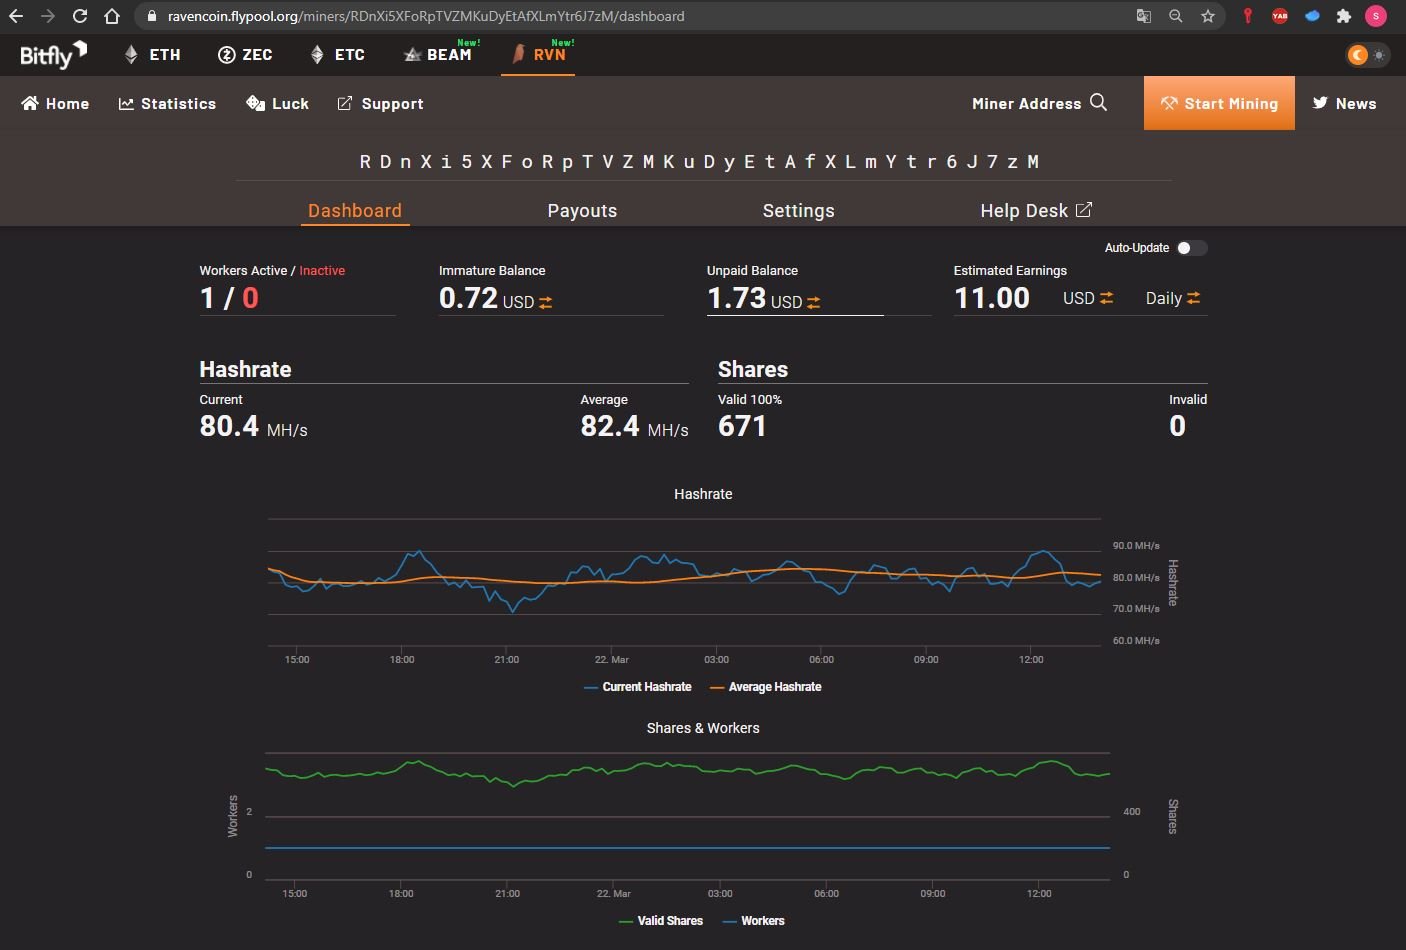The height and width of the screenshot is (950, 1406).
Task: Click the red pin extension icon
Action: (x=1247, y=16)
